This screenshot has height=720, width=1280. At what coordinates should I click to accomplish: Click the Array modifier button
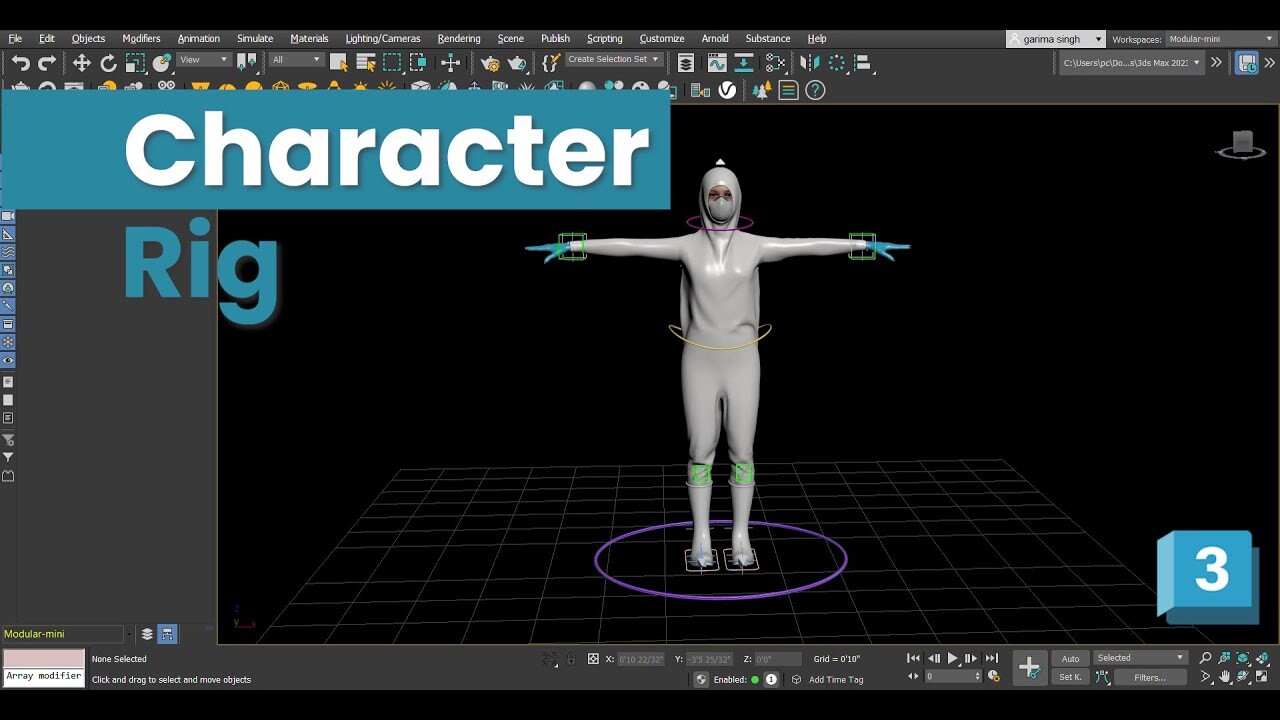point(43,675)
